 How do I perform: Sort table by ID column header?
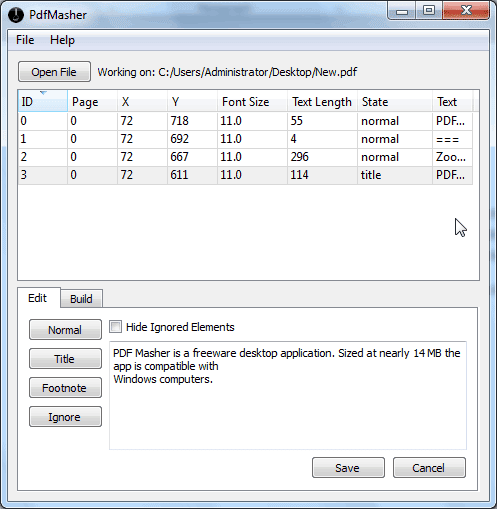coord(43,101)
